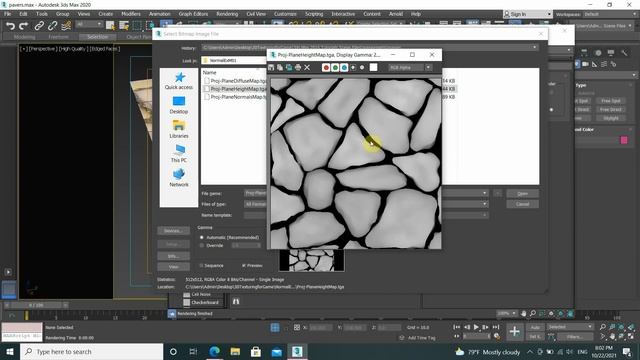Click the Undo arrow in main toolbar

(x=11, y=26)
